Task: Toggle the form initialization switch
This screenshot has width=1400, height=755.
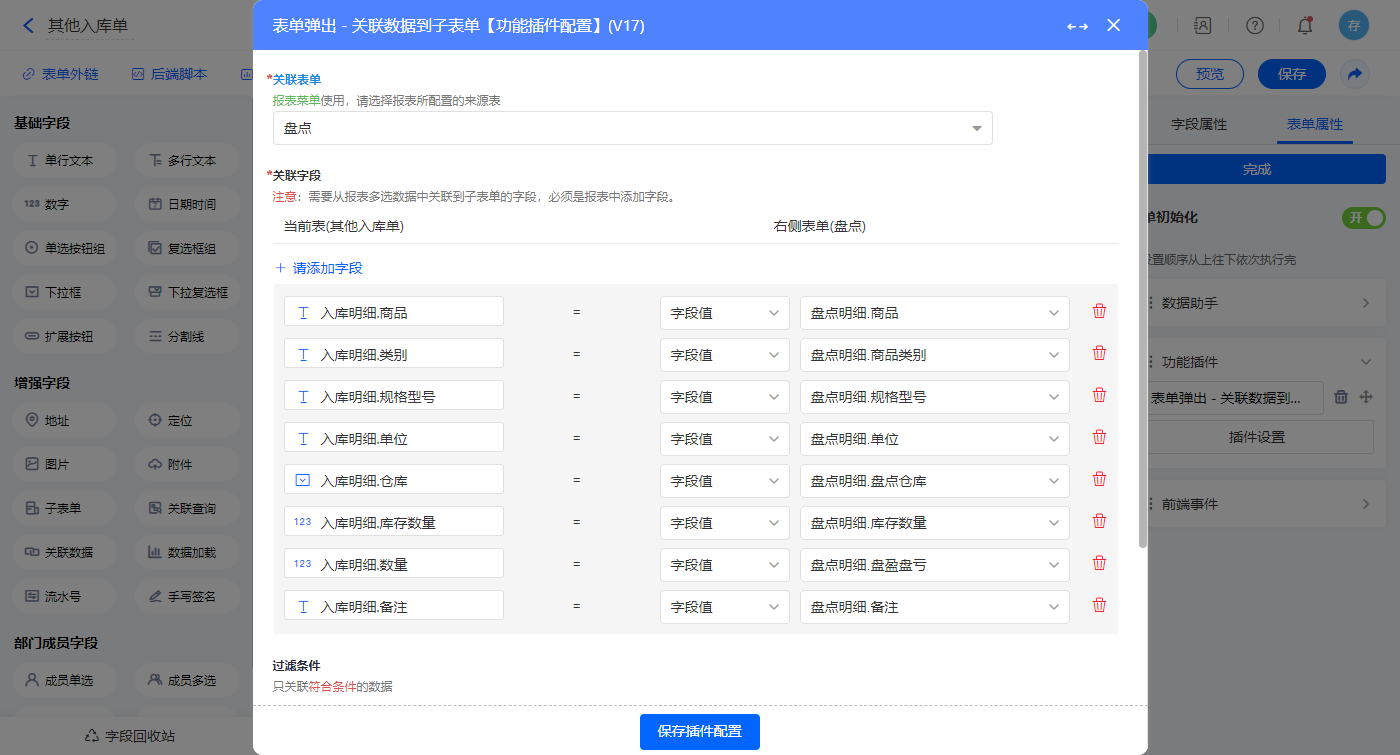Action: (x=1363, y=218)
